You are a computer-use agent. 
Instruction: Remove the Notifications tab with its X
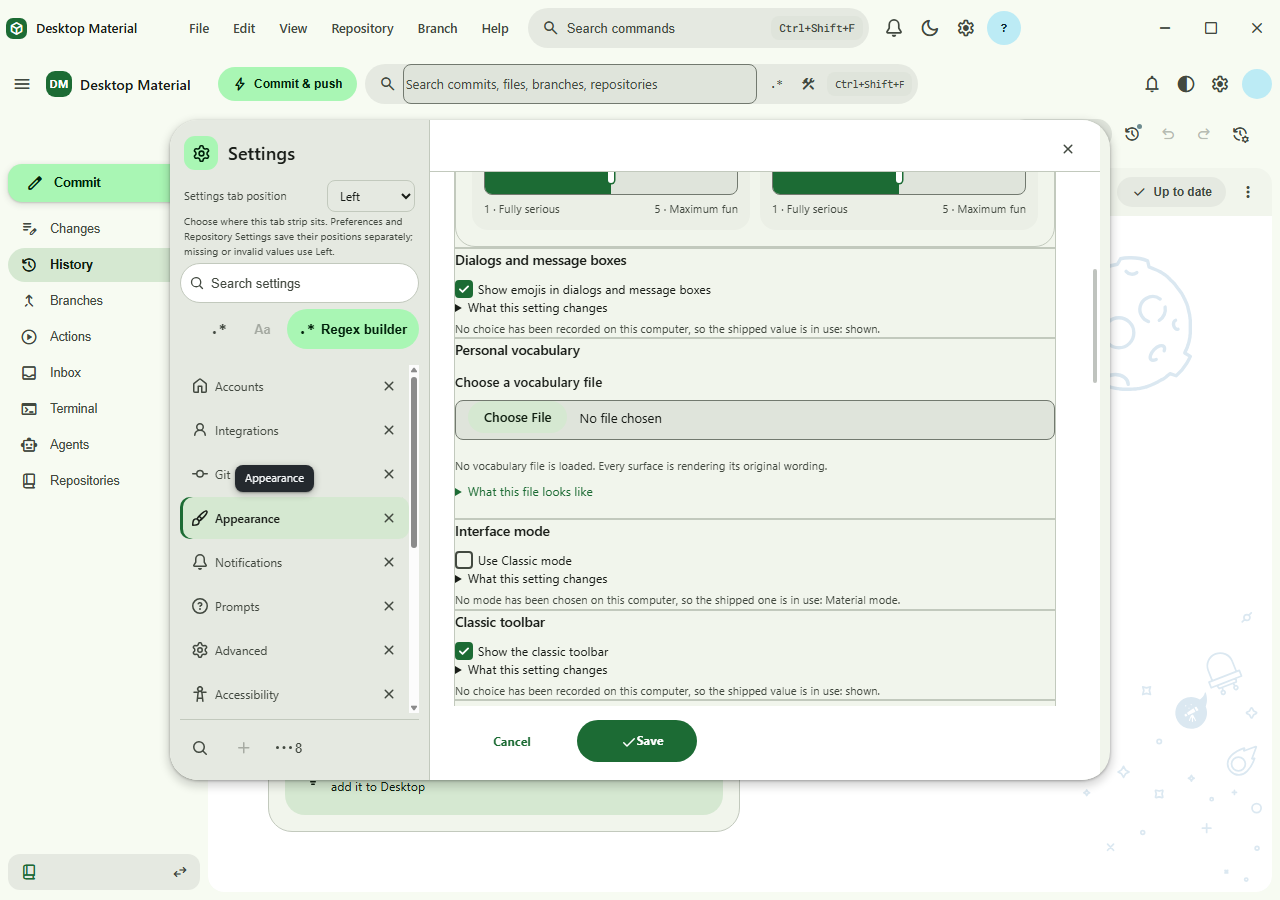coord(389,562)
